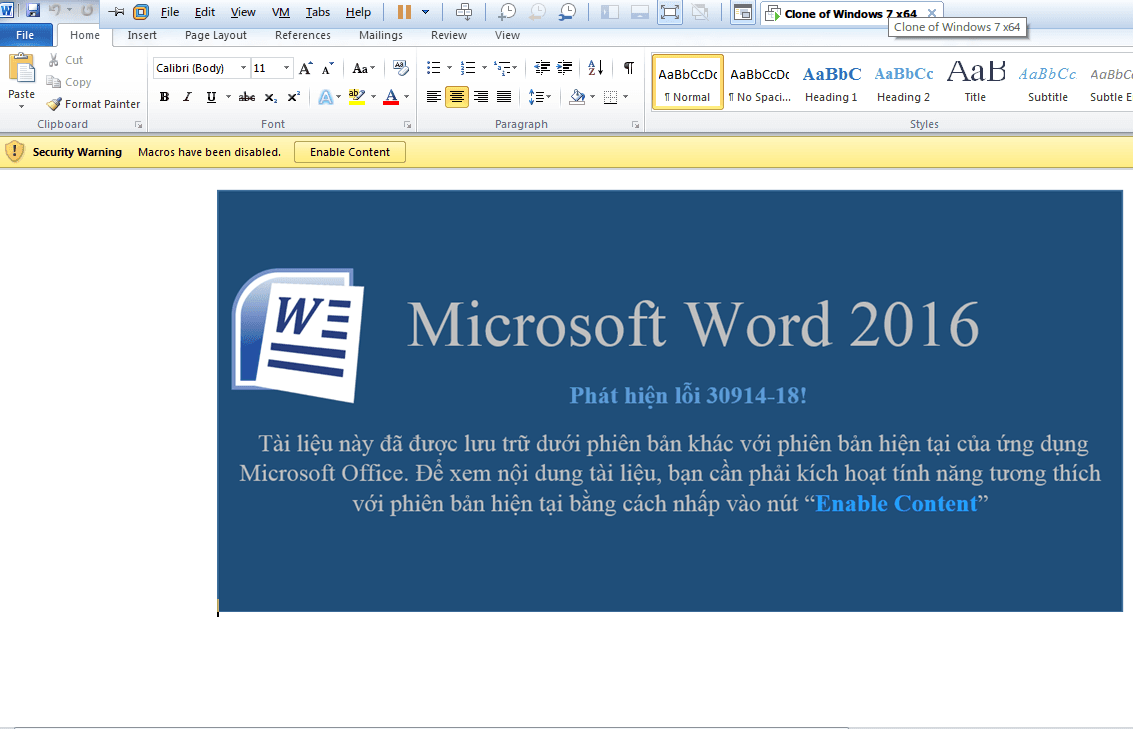Click the Bullets list icon

434,68
